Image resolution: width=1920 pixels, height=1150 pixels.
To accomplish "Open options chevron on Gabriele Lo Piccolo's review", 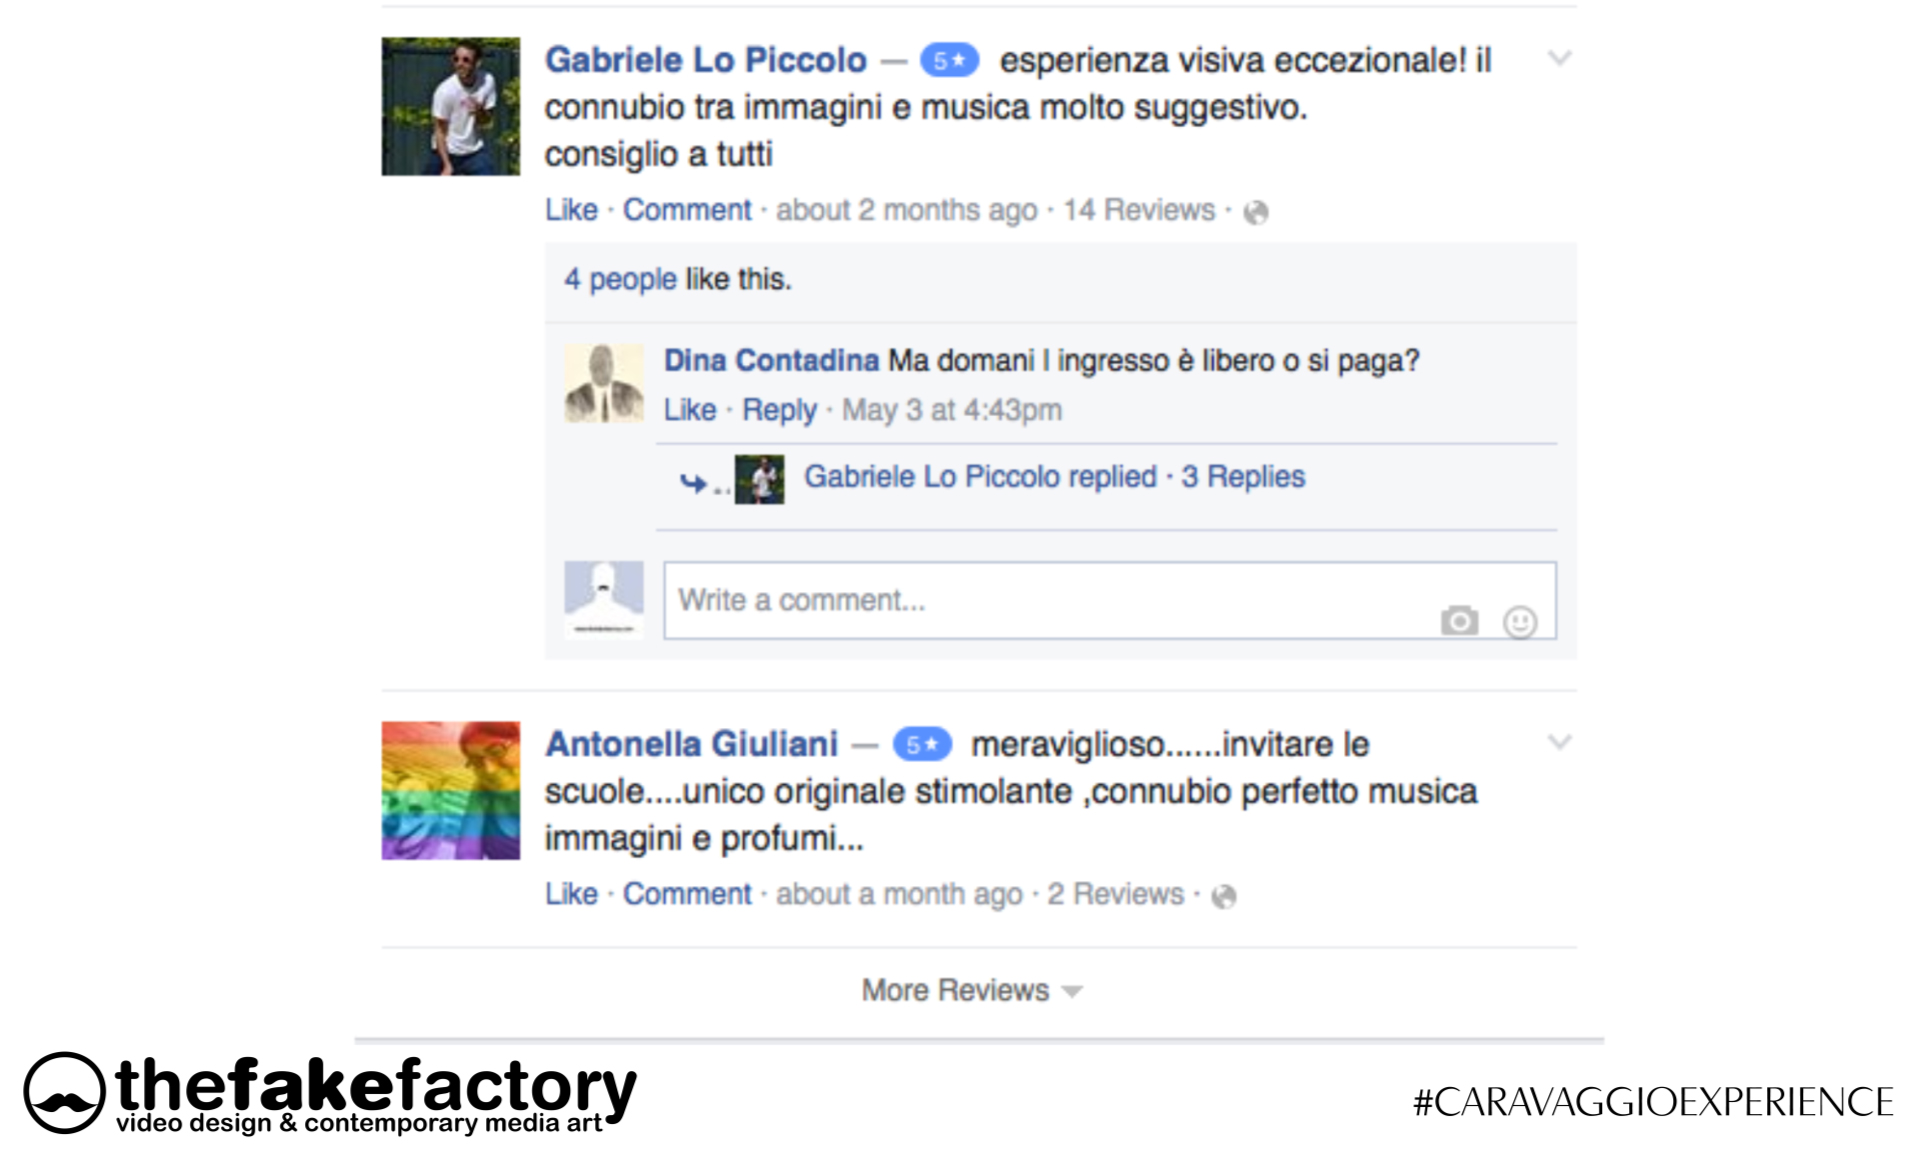I will [1559, 58].
